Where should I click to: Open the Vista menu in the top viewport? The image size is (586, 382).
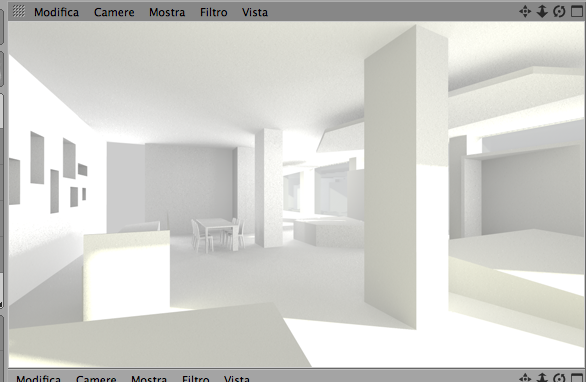255,12
